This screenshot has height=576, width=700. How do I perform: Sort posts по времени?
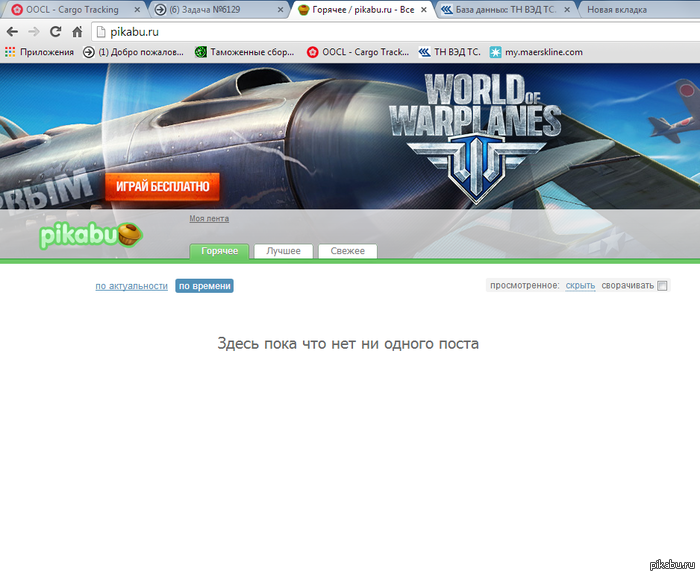click(x=204, y=286)
